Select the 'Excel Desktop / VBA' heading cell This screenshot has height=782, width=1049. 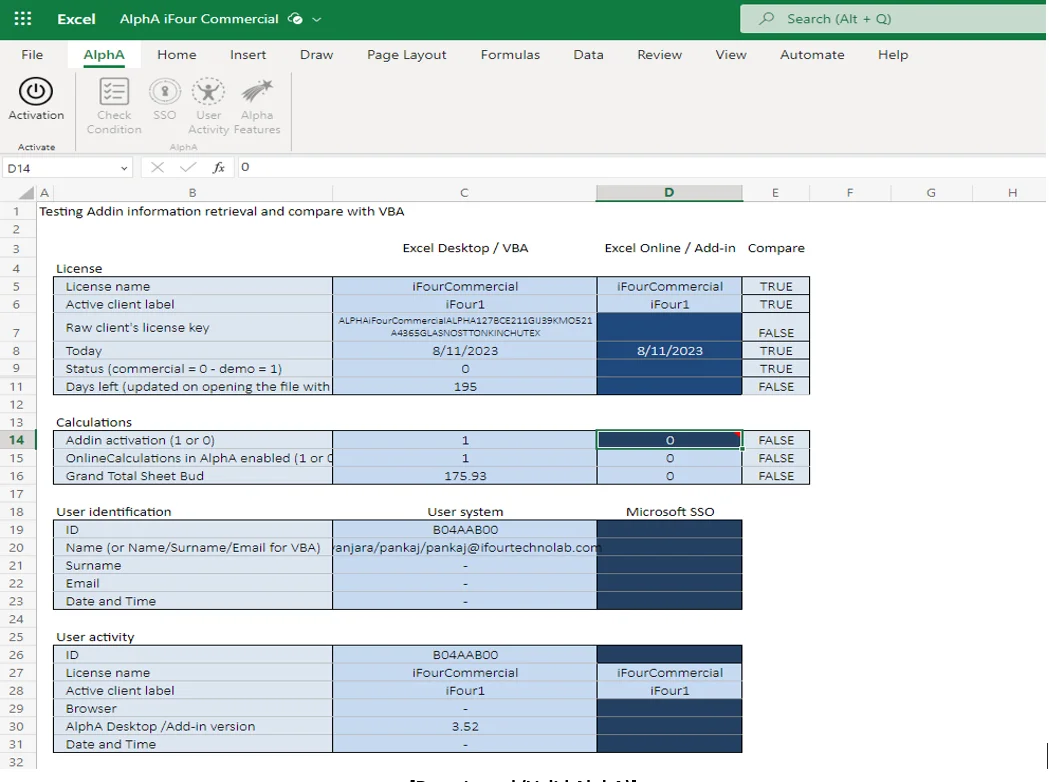click(x=465, y=248)
